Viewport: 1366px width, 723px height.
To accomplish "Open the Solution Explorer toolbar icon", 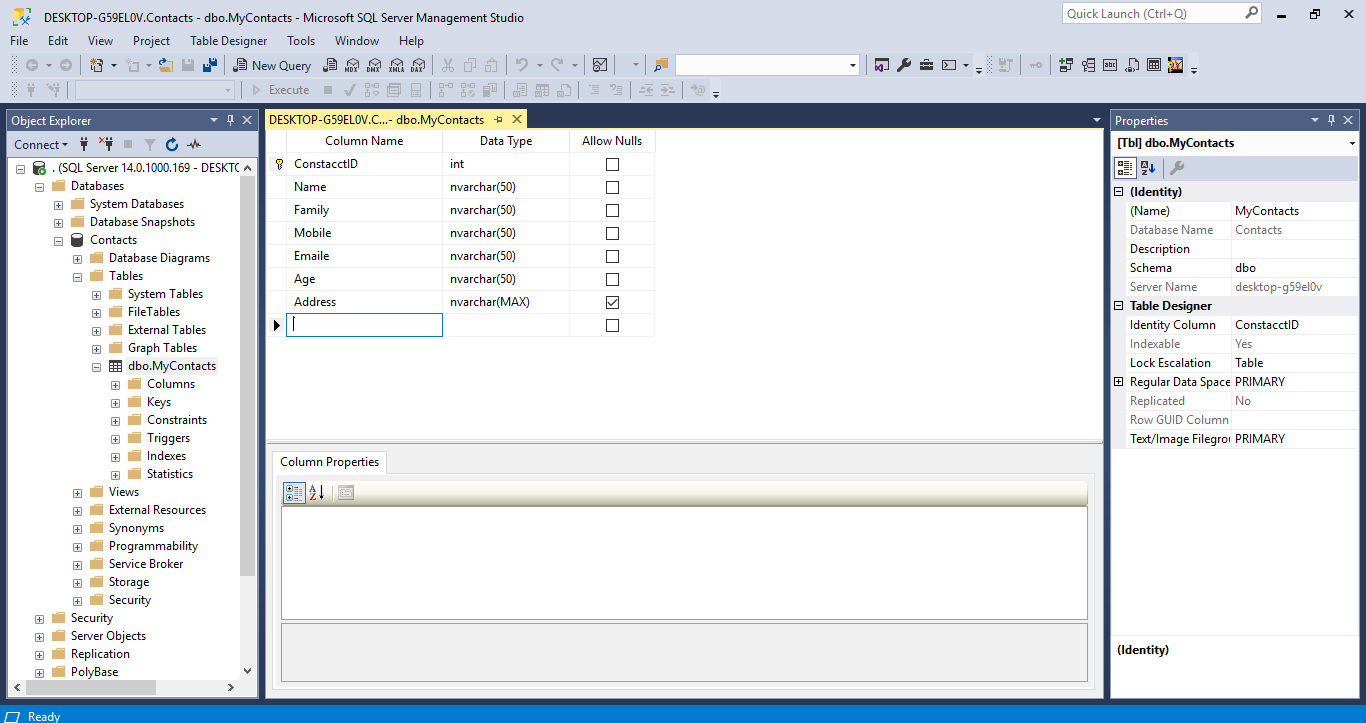I will click(882, 65).
